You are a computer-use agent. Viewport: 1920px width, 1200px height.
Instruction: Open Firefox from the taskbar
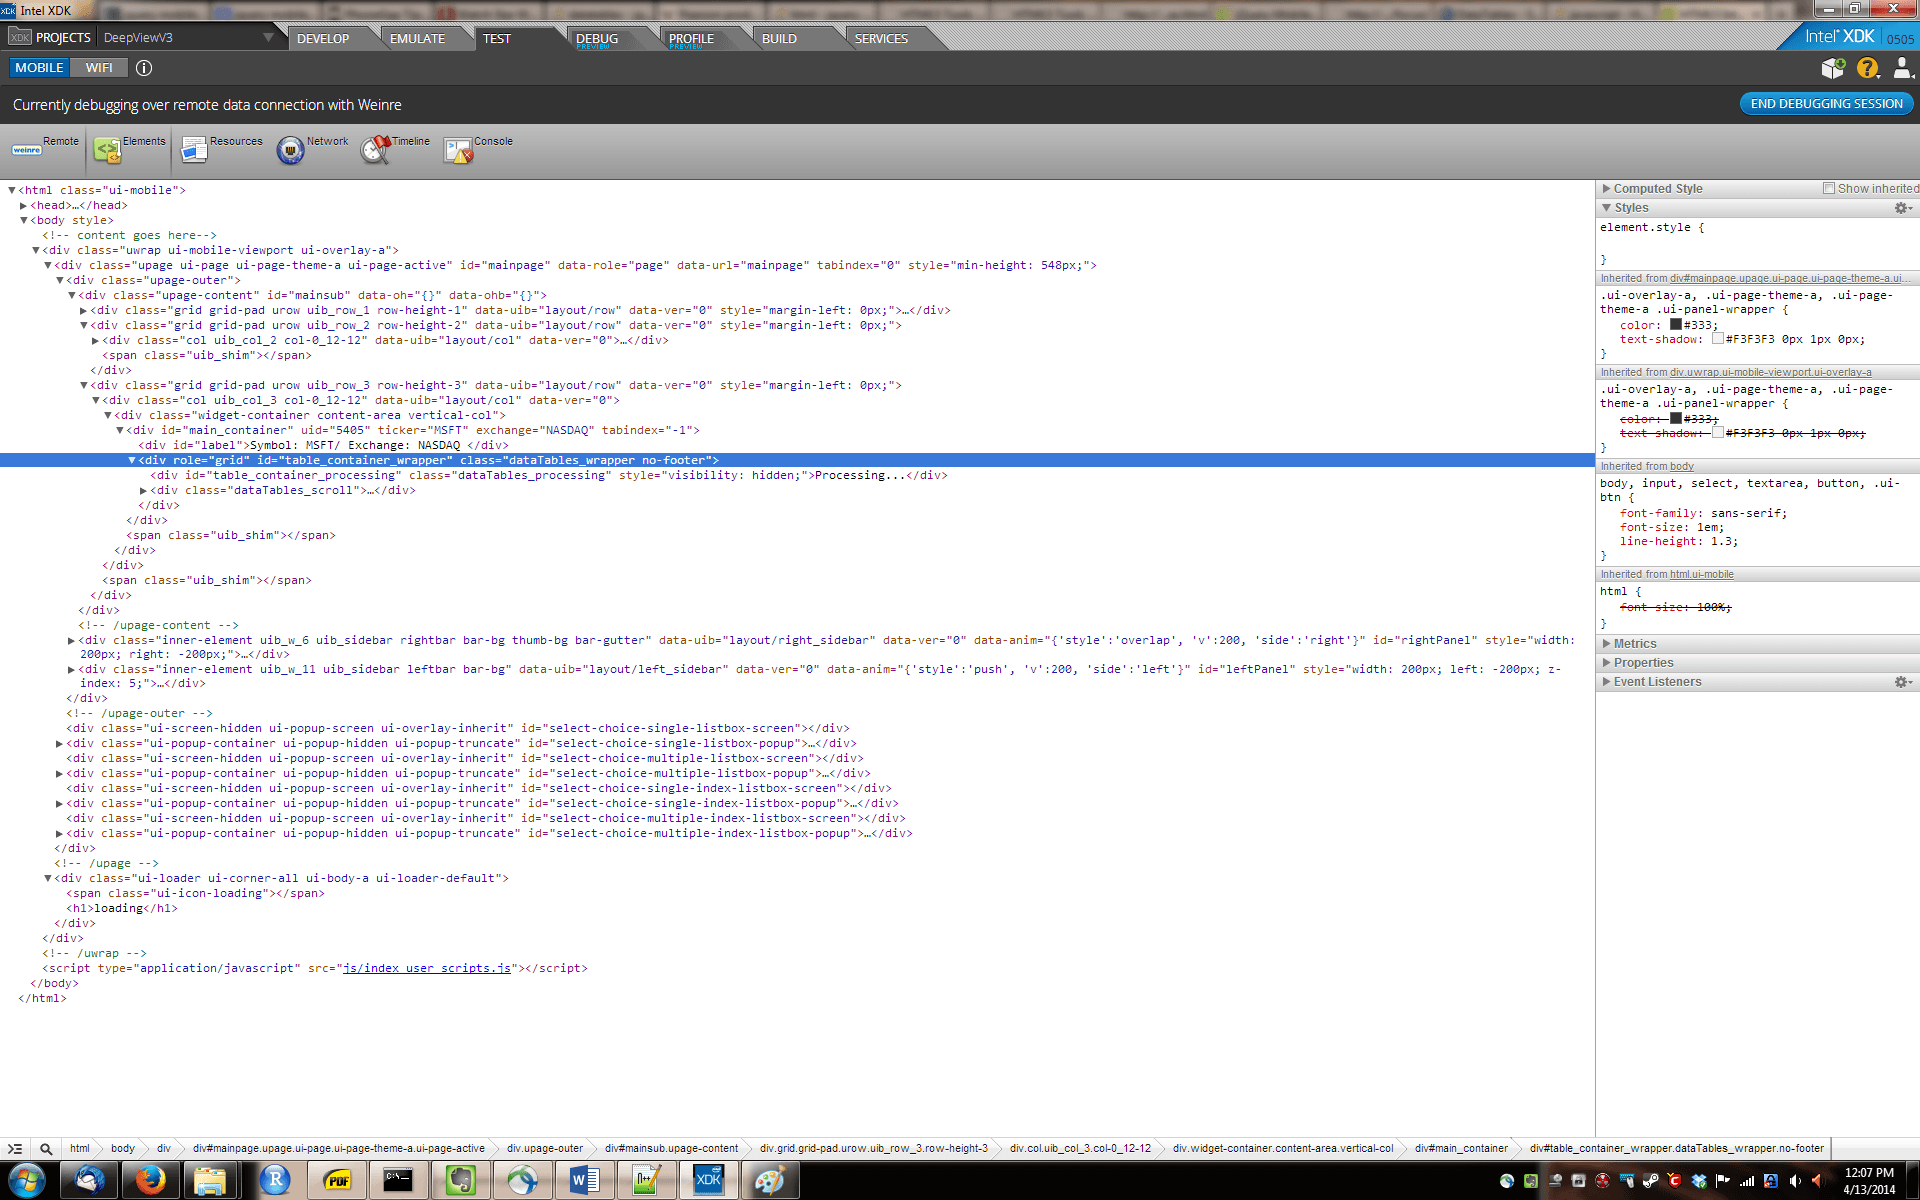[x=151, y=1181]
